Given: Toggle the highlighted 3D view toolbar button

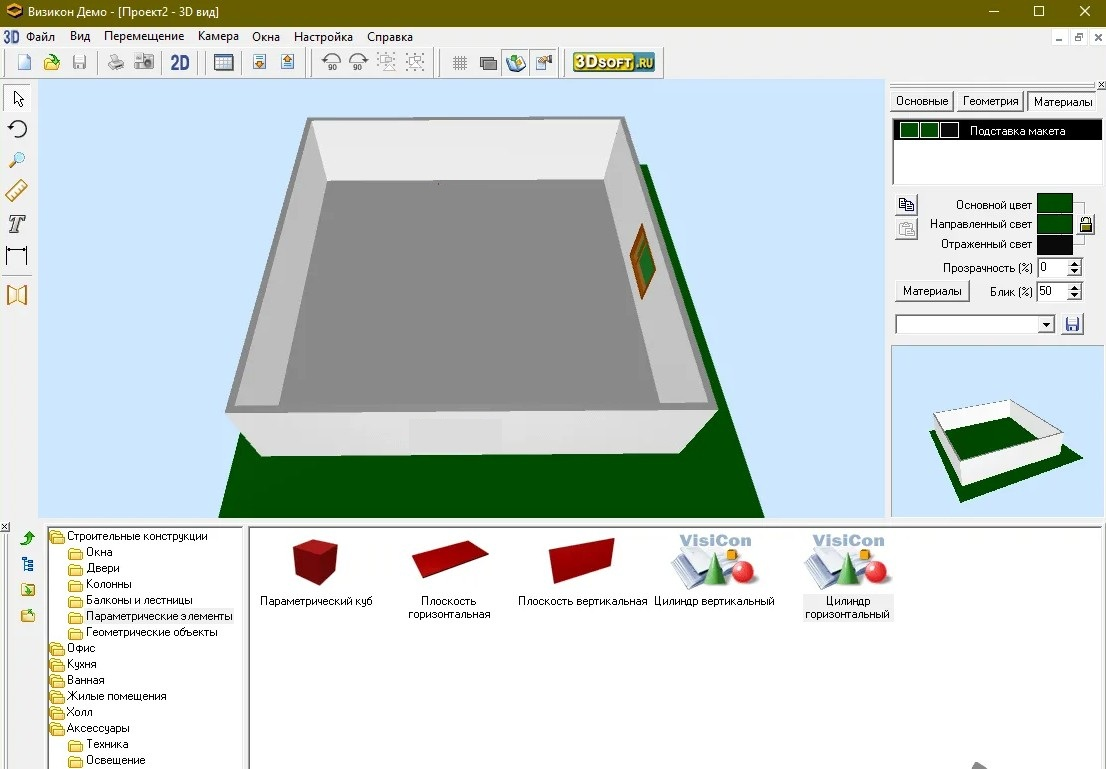Looking at the screenshot, I should point(516,62).
